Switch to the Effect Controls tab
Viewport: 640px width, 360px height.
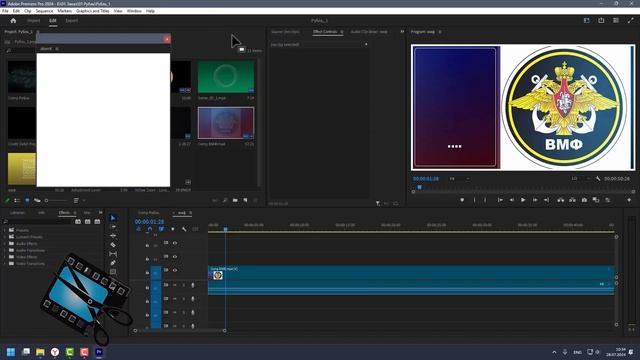[325, 31]
